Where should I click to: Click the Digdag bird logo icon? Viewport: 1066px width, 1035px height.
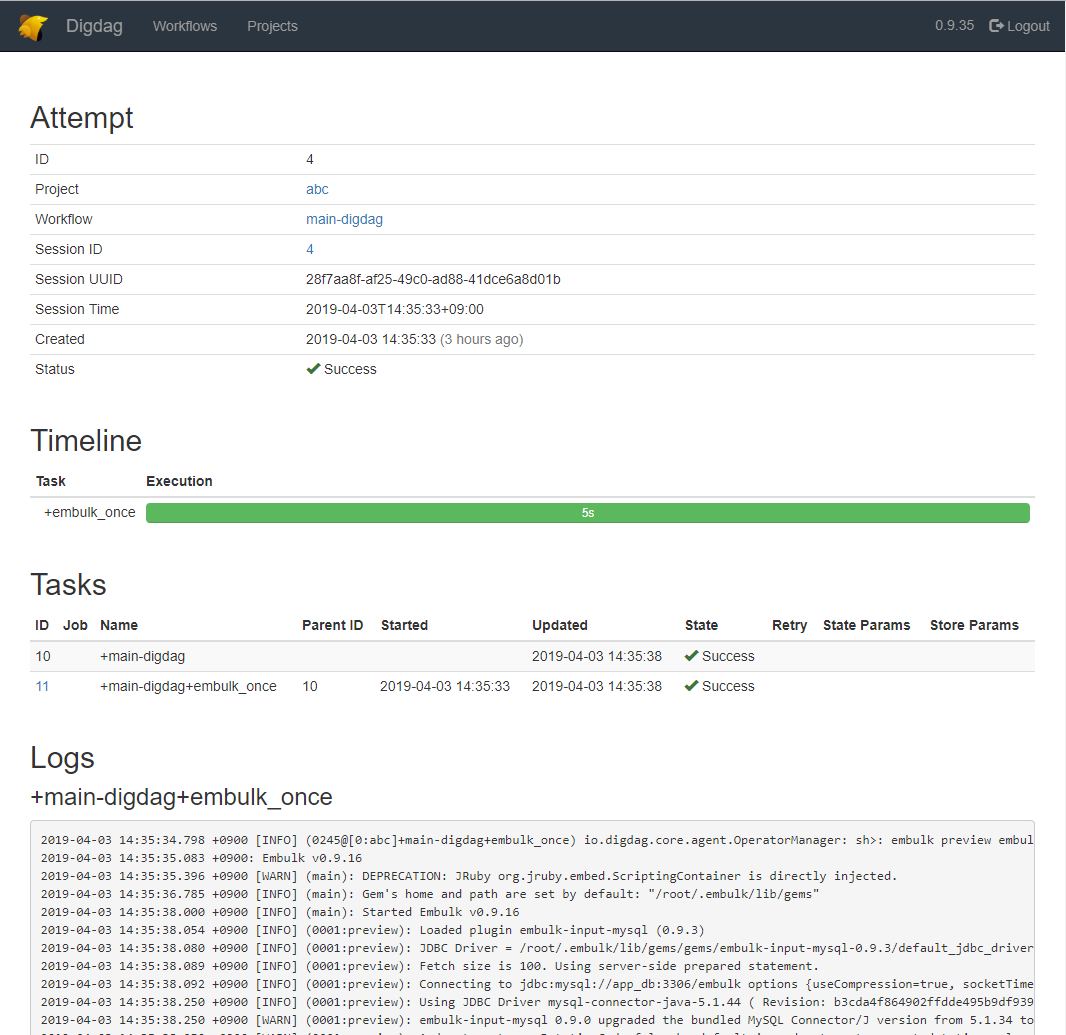33,26
